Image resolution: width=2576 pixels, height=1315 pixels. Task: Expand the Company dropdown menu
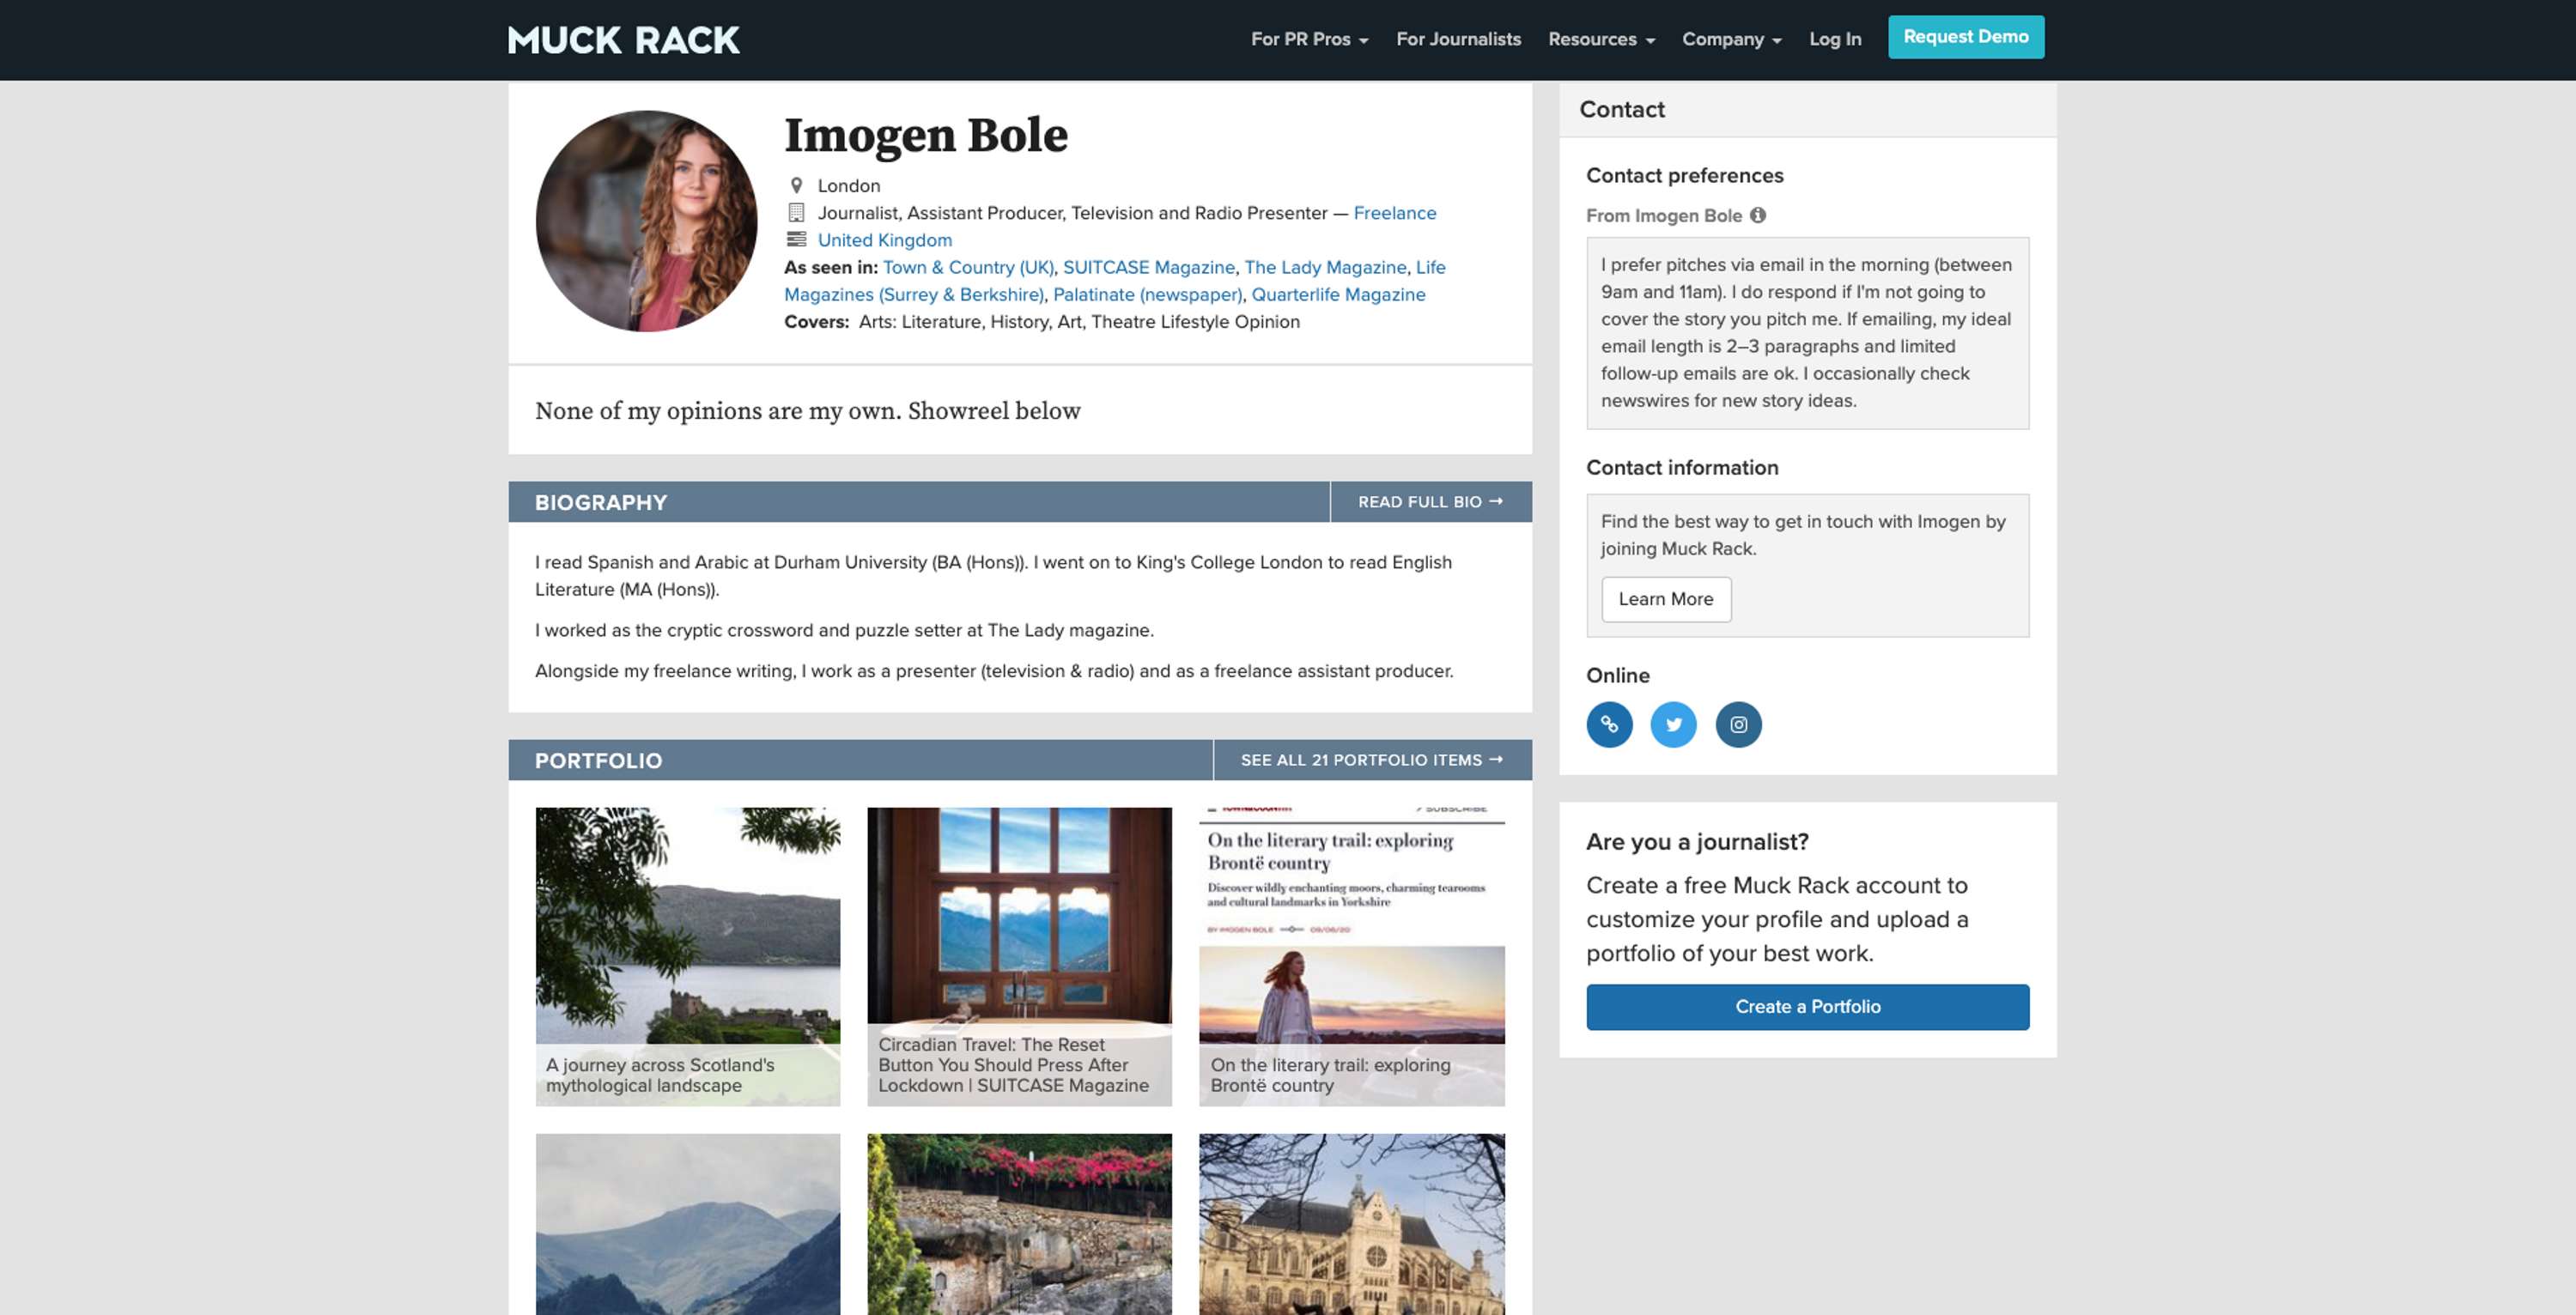[1731, 39]
